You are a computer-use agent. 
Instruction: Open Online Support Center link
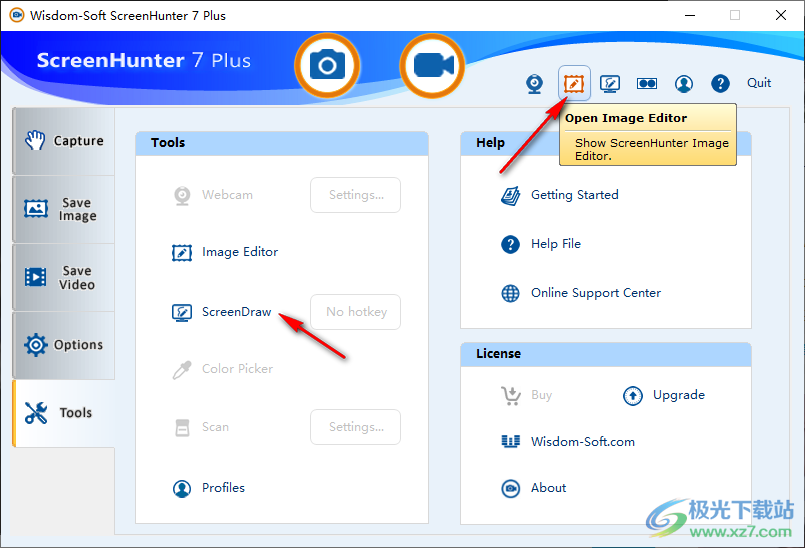point(596,293)
